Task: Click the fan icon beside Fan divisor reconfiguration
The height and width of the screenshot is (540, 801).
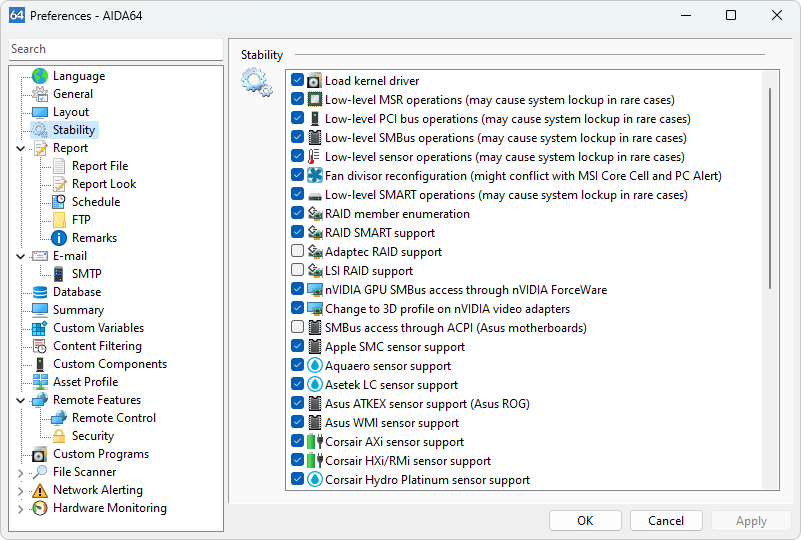Action: click(315, 176)
